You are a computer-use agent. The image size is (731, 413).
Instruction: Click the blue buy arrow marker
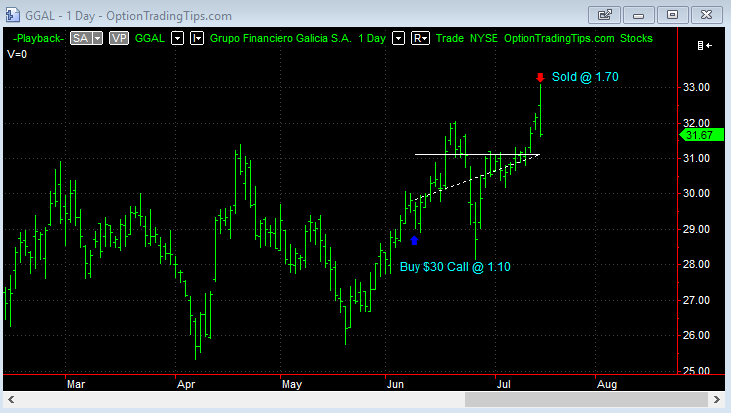pyautogui.click(x=414, y=240)
